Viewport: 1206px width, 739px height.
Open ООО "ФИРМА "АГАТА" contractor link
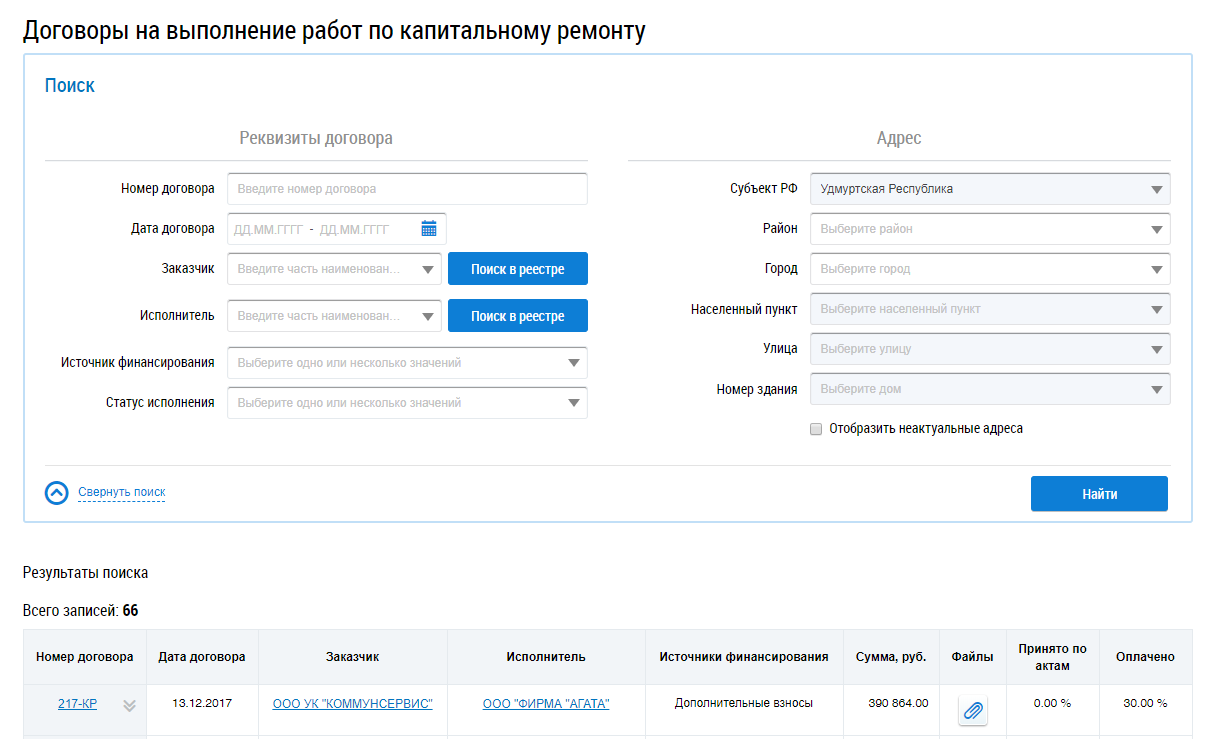545,704
